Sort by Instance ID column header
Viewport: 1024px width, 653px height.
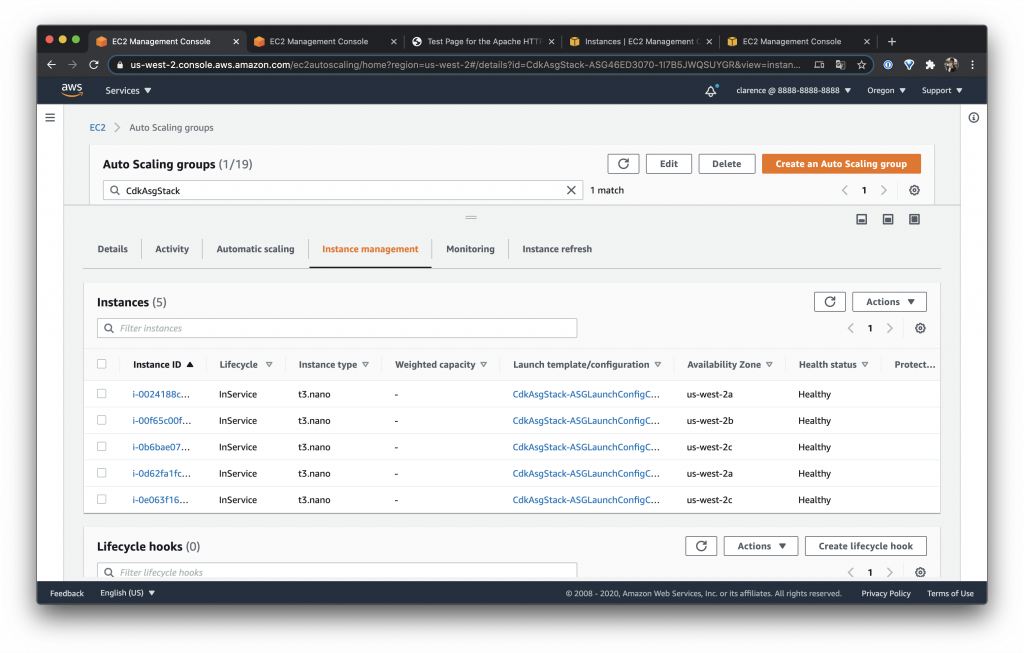point(163,364)
